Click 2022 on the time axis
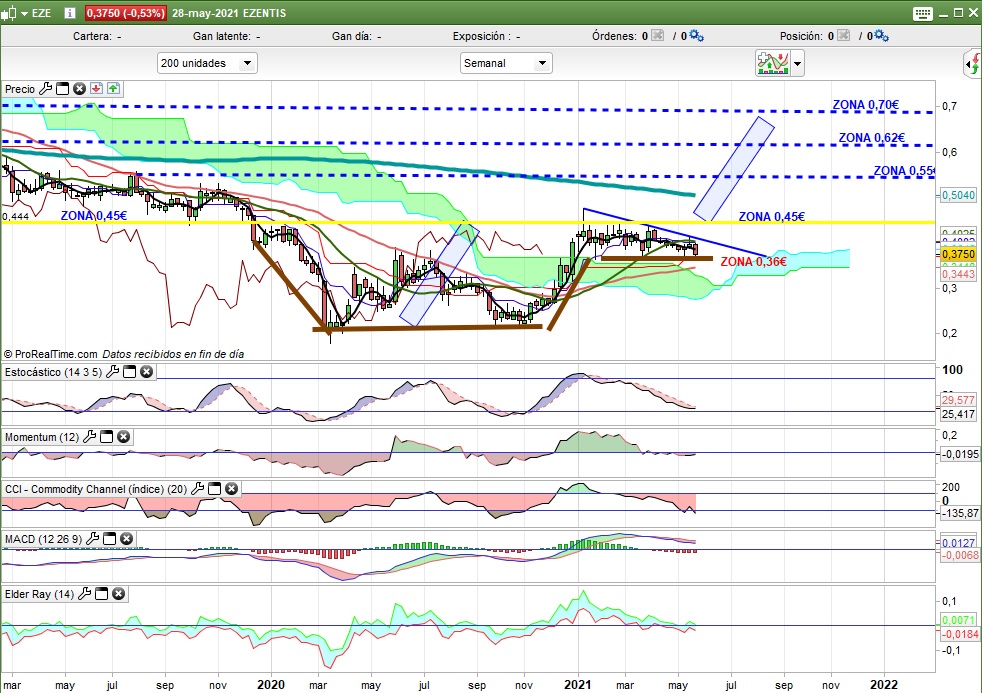 tap(884, 684)
